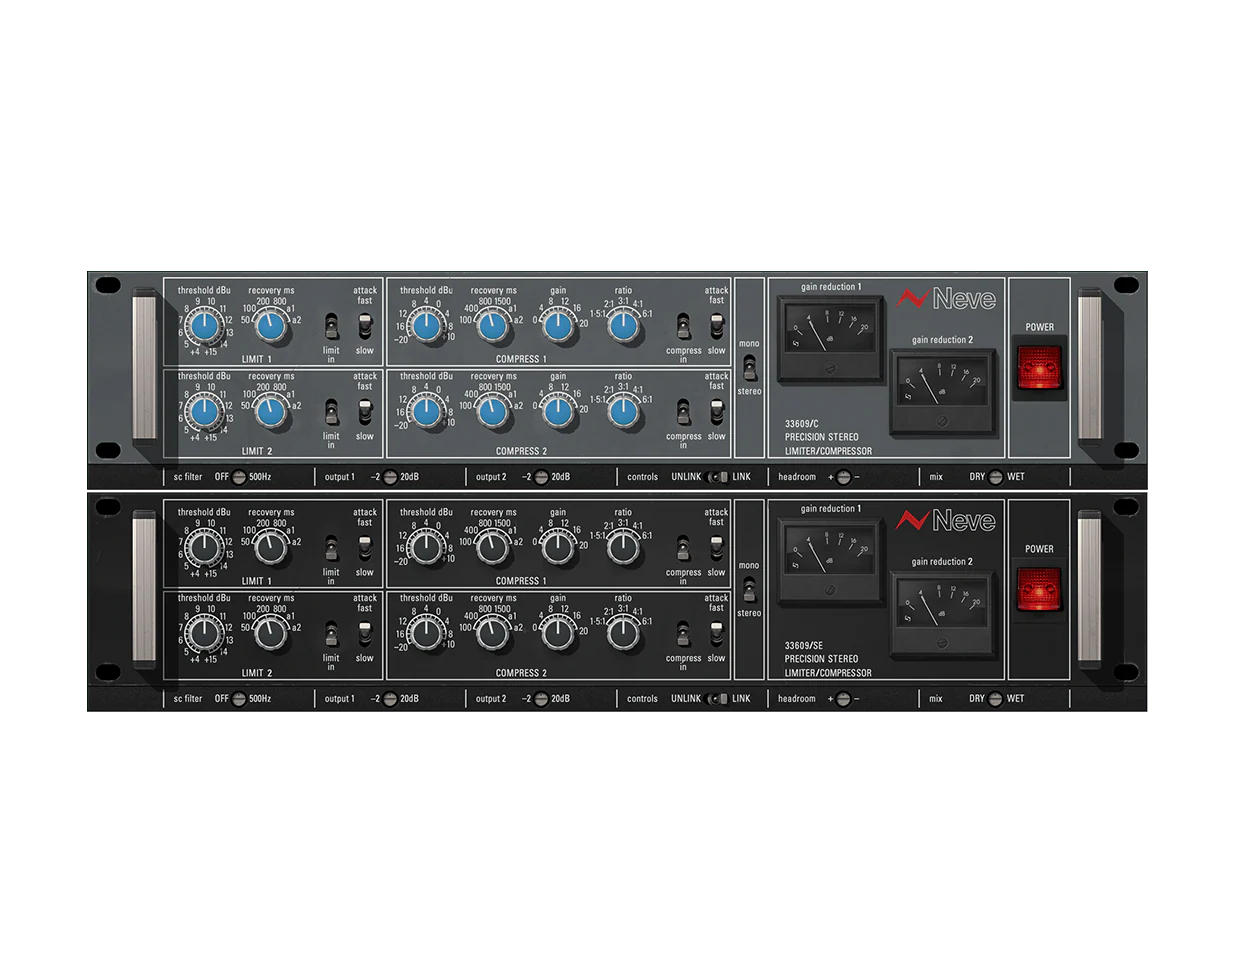The image size is (1248, 980).
Task: Flip the mono/stereo switch on 33609/C unit
Action: (749, 367)
